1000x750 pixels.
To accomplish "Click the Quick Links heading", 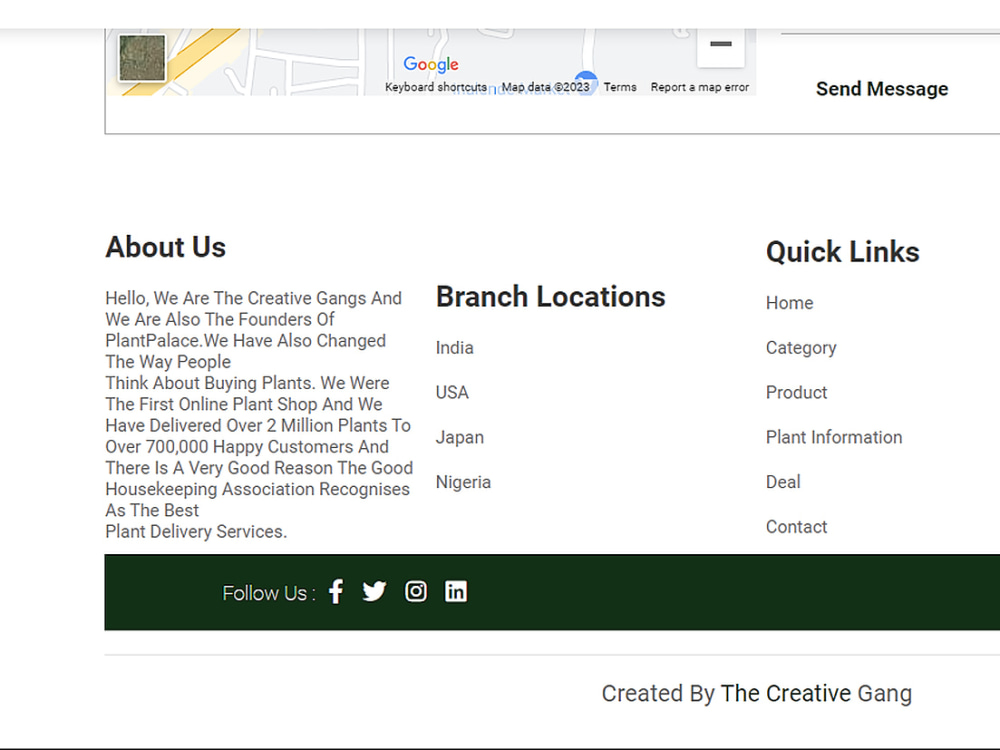I will pos(842,252).
